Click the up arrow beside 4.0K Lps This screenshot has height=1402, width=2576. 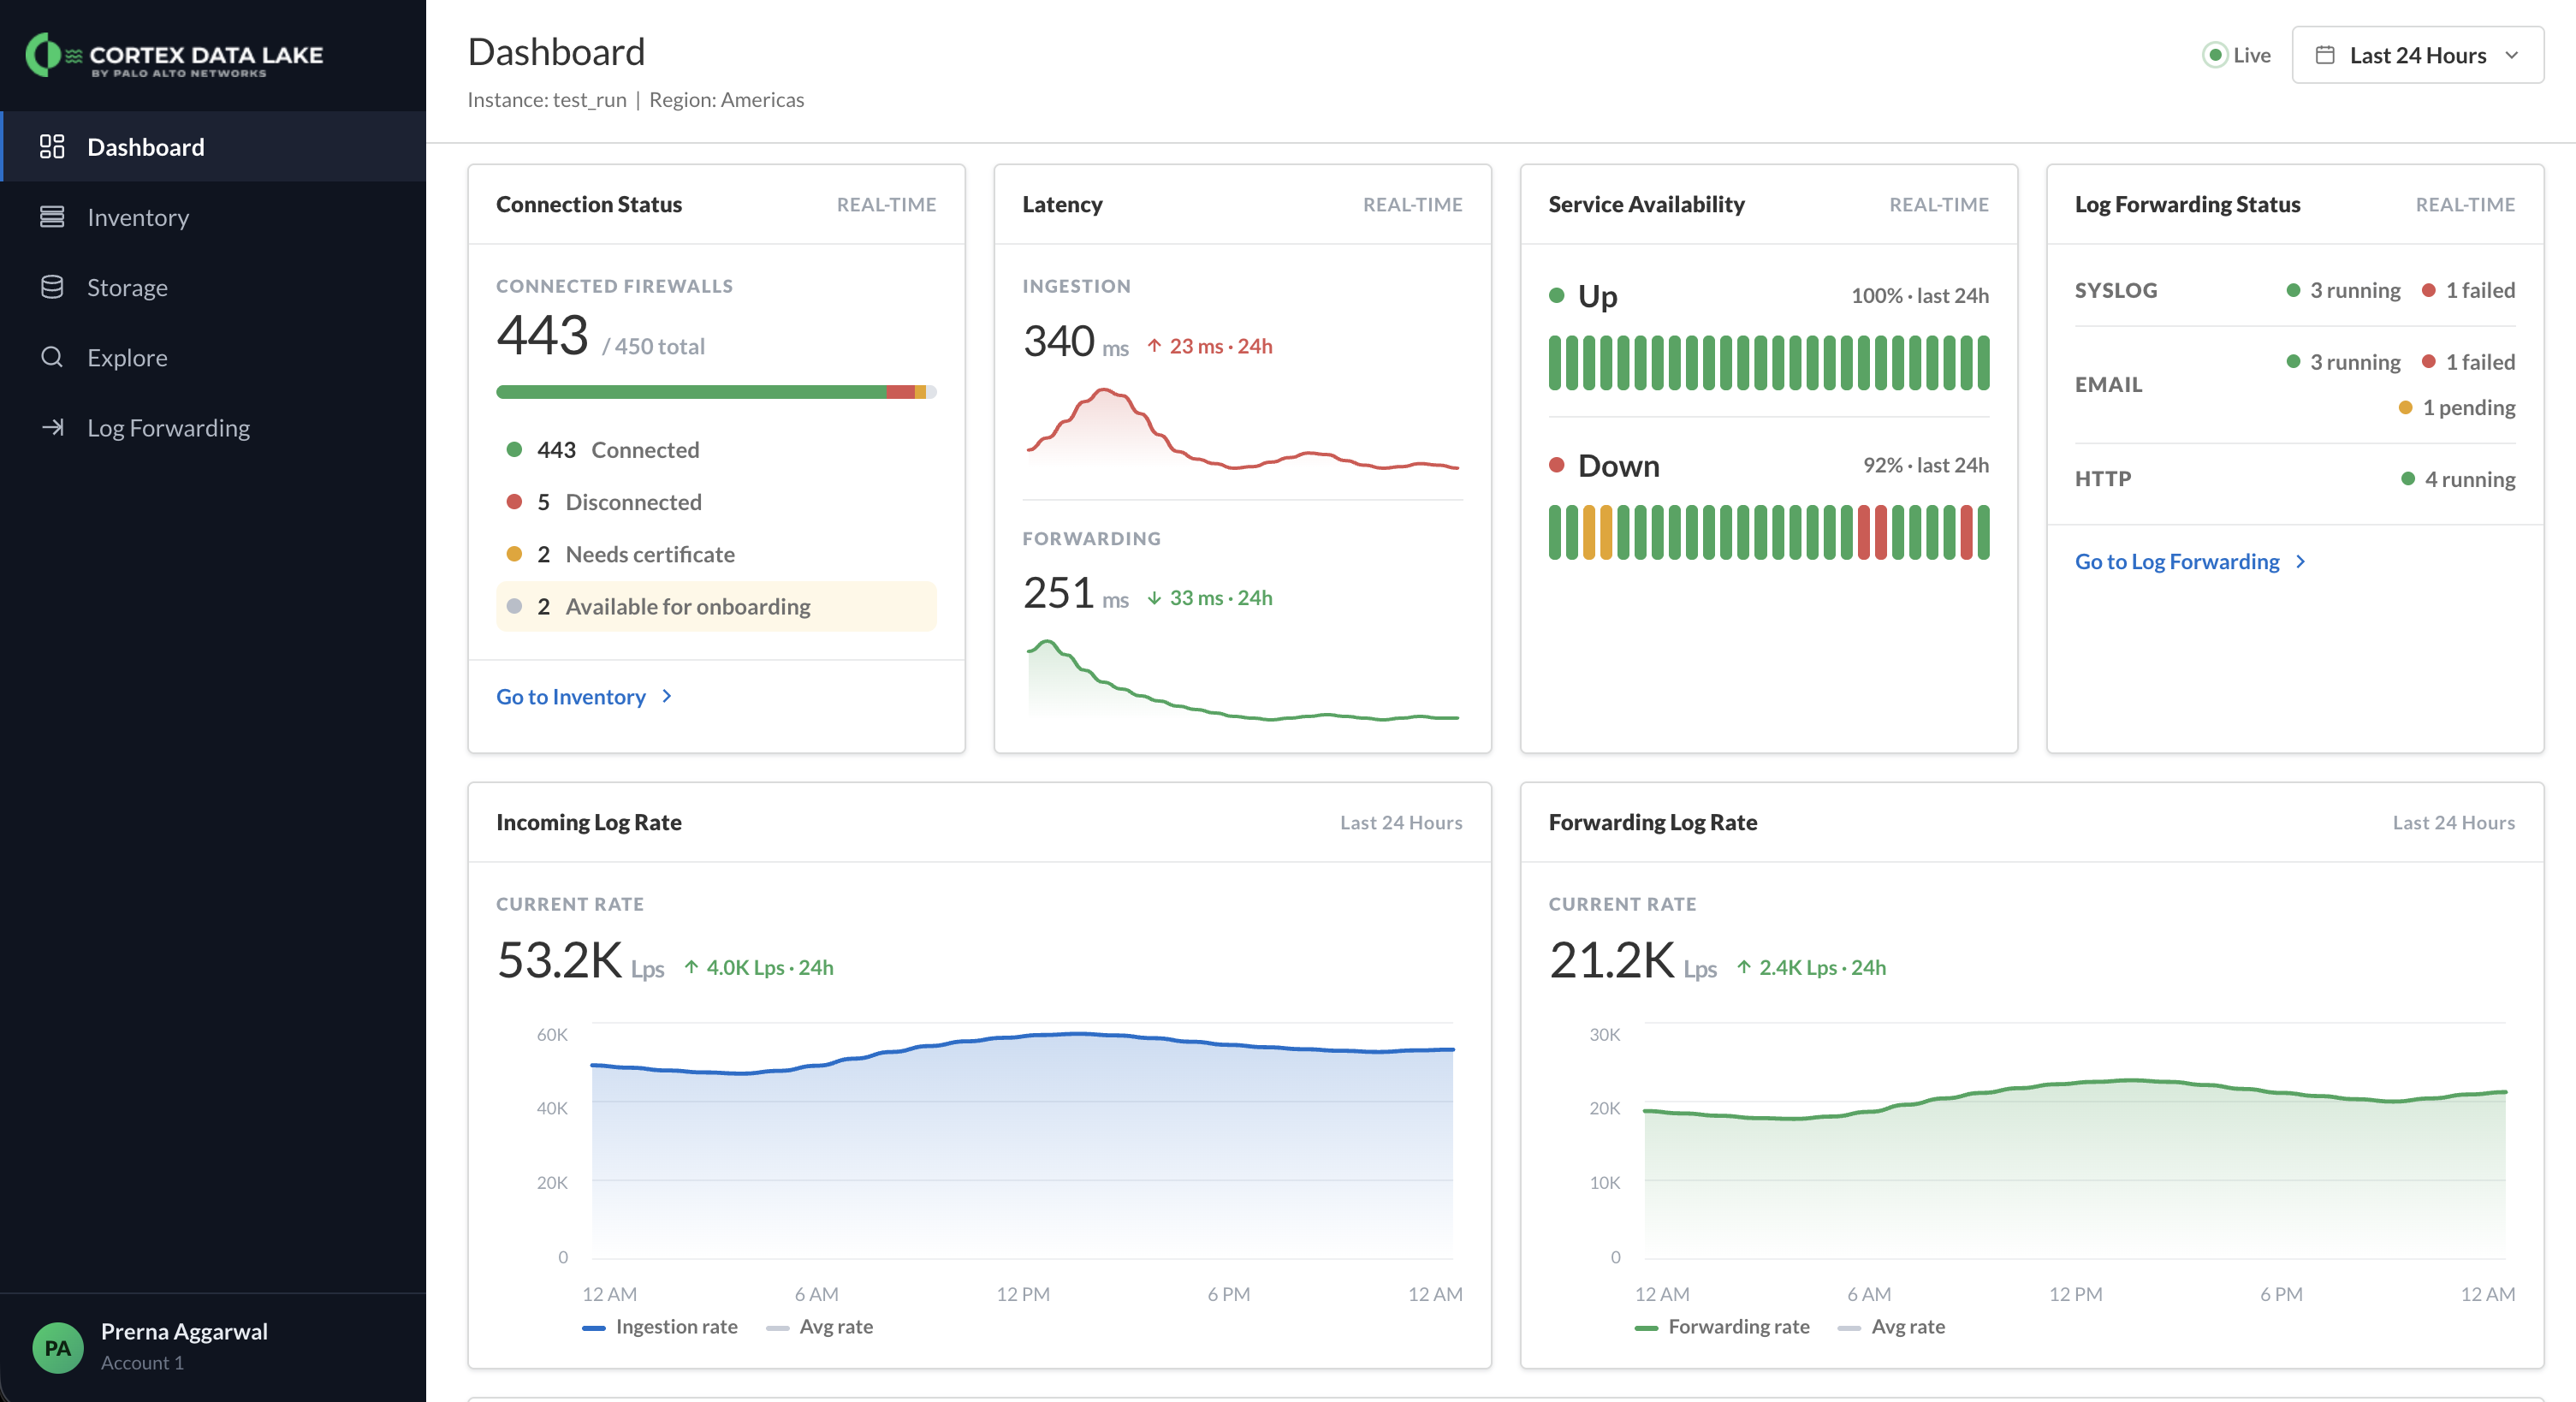(x=691, y=966)
